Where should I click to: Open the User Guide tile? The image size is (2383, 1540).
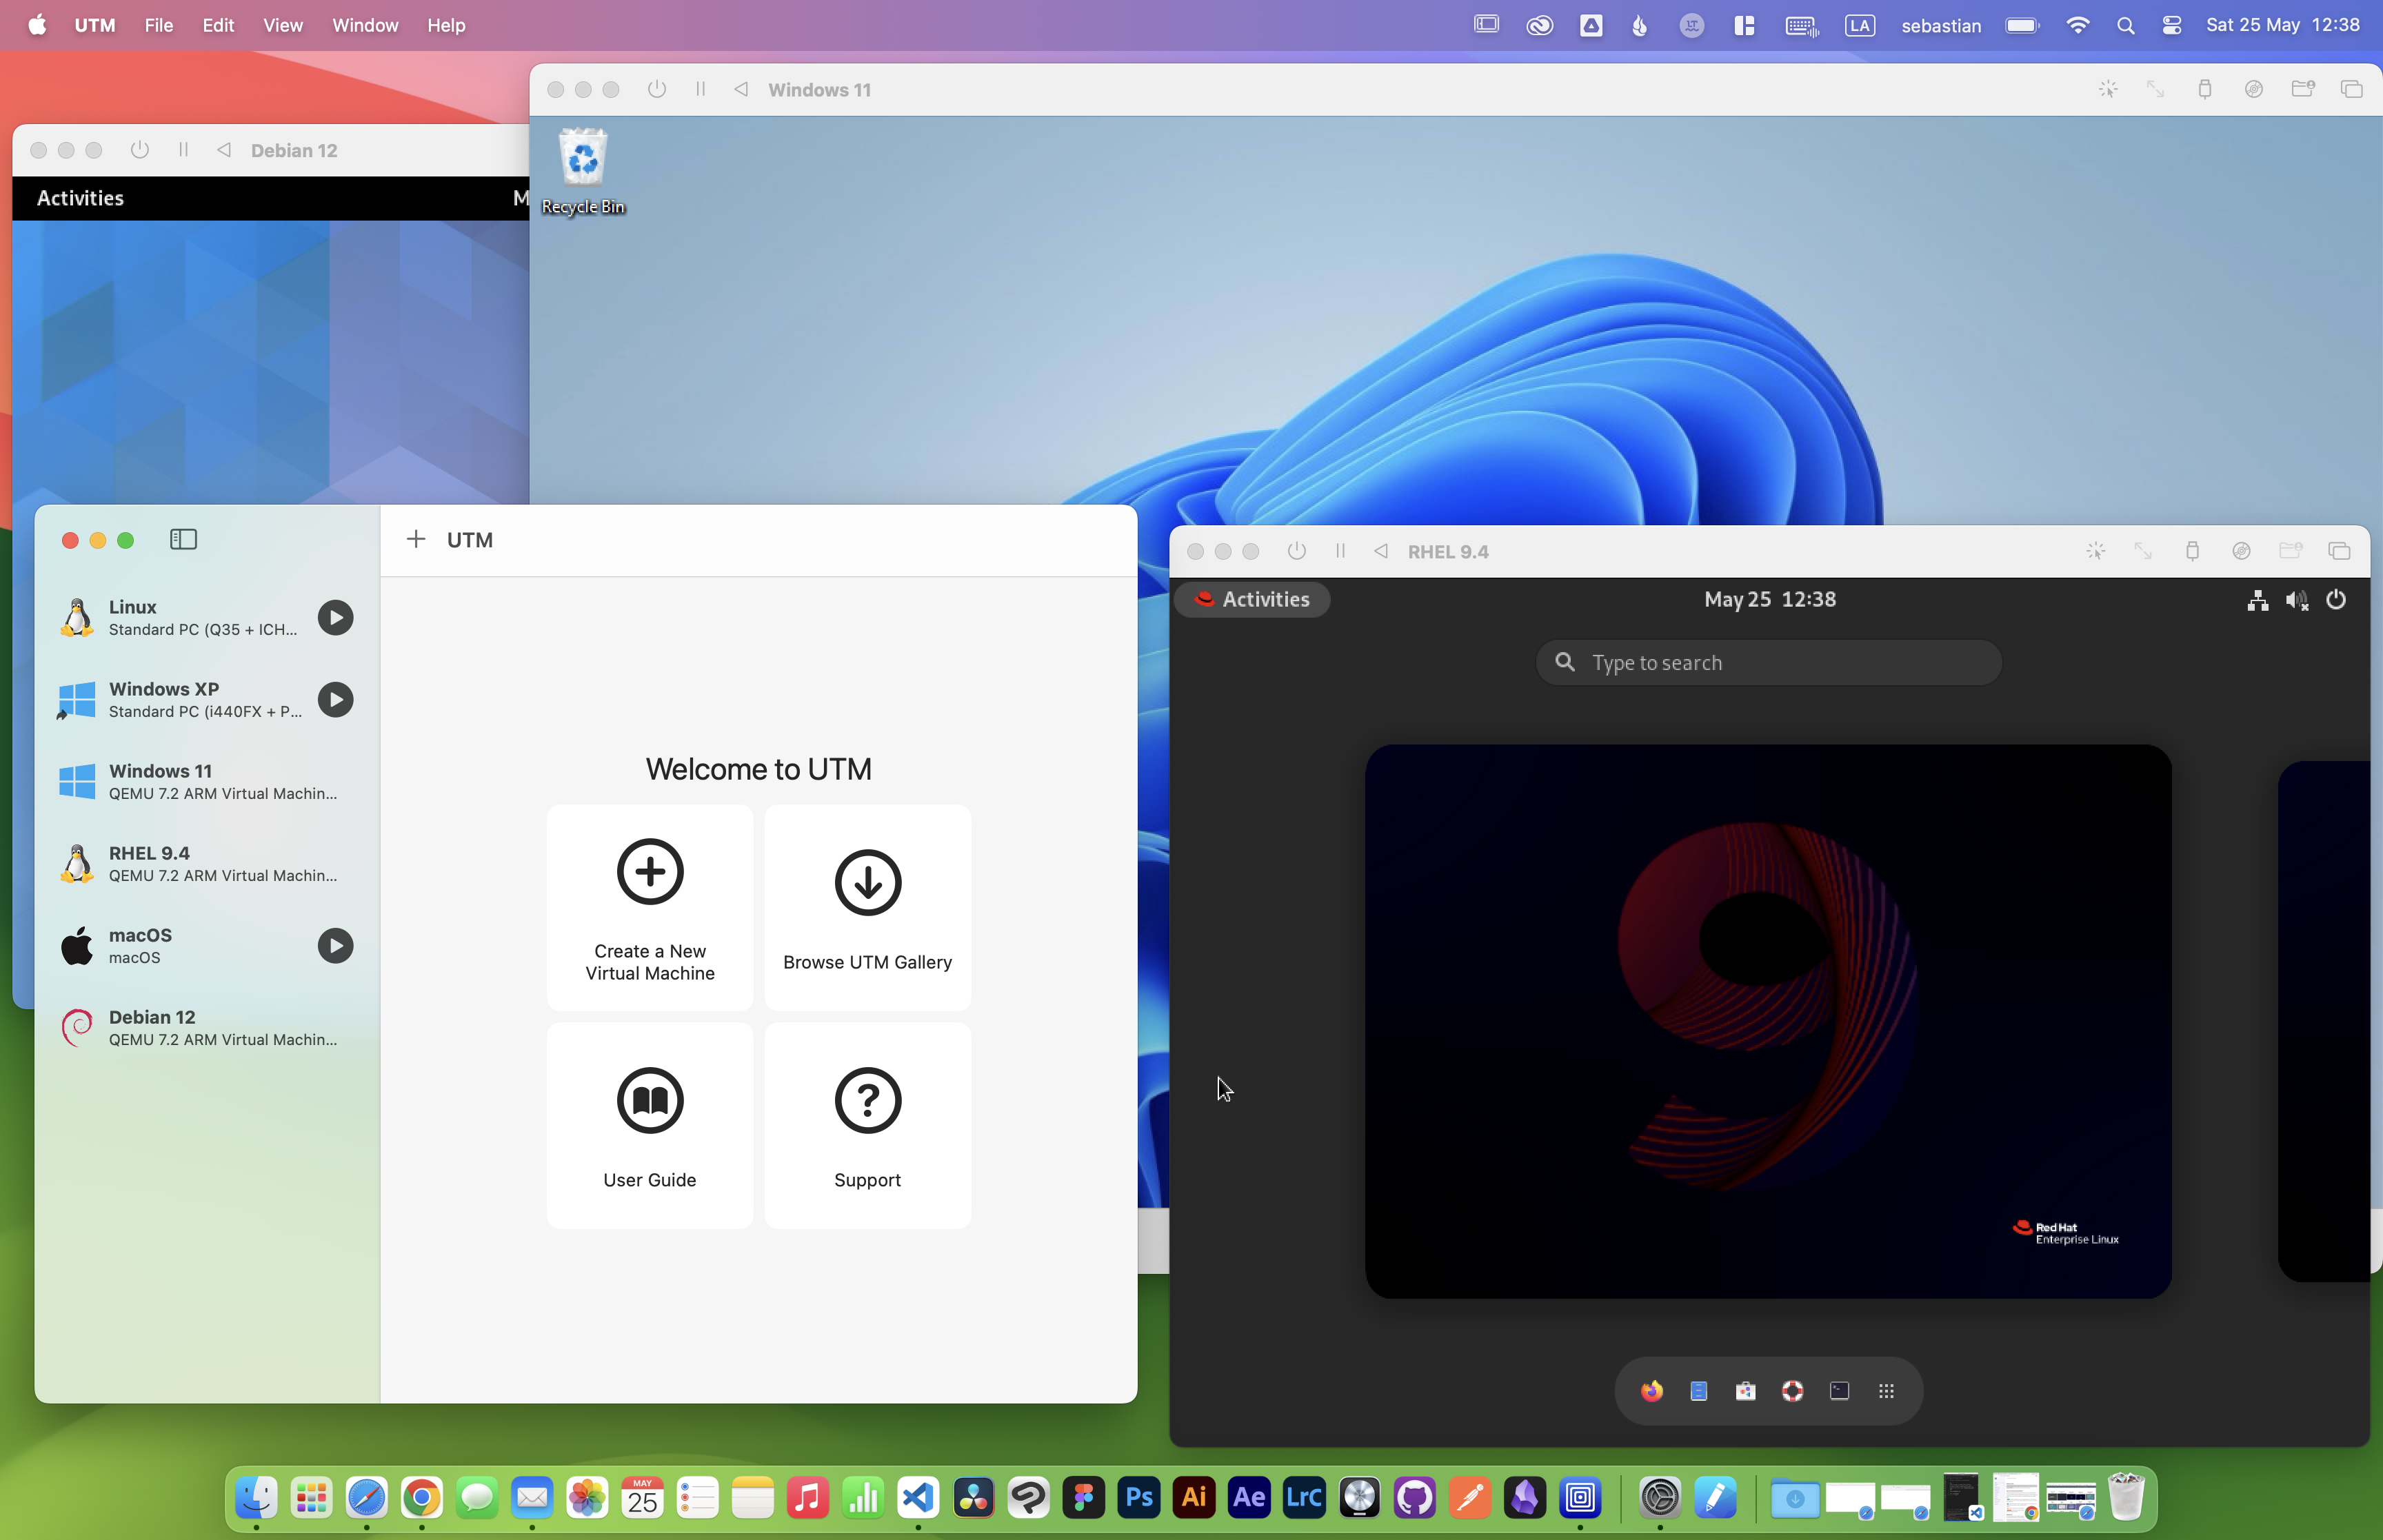click(x=649, y=1125)
